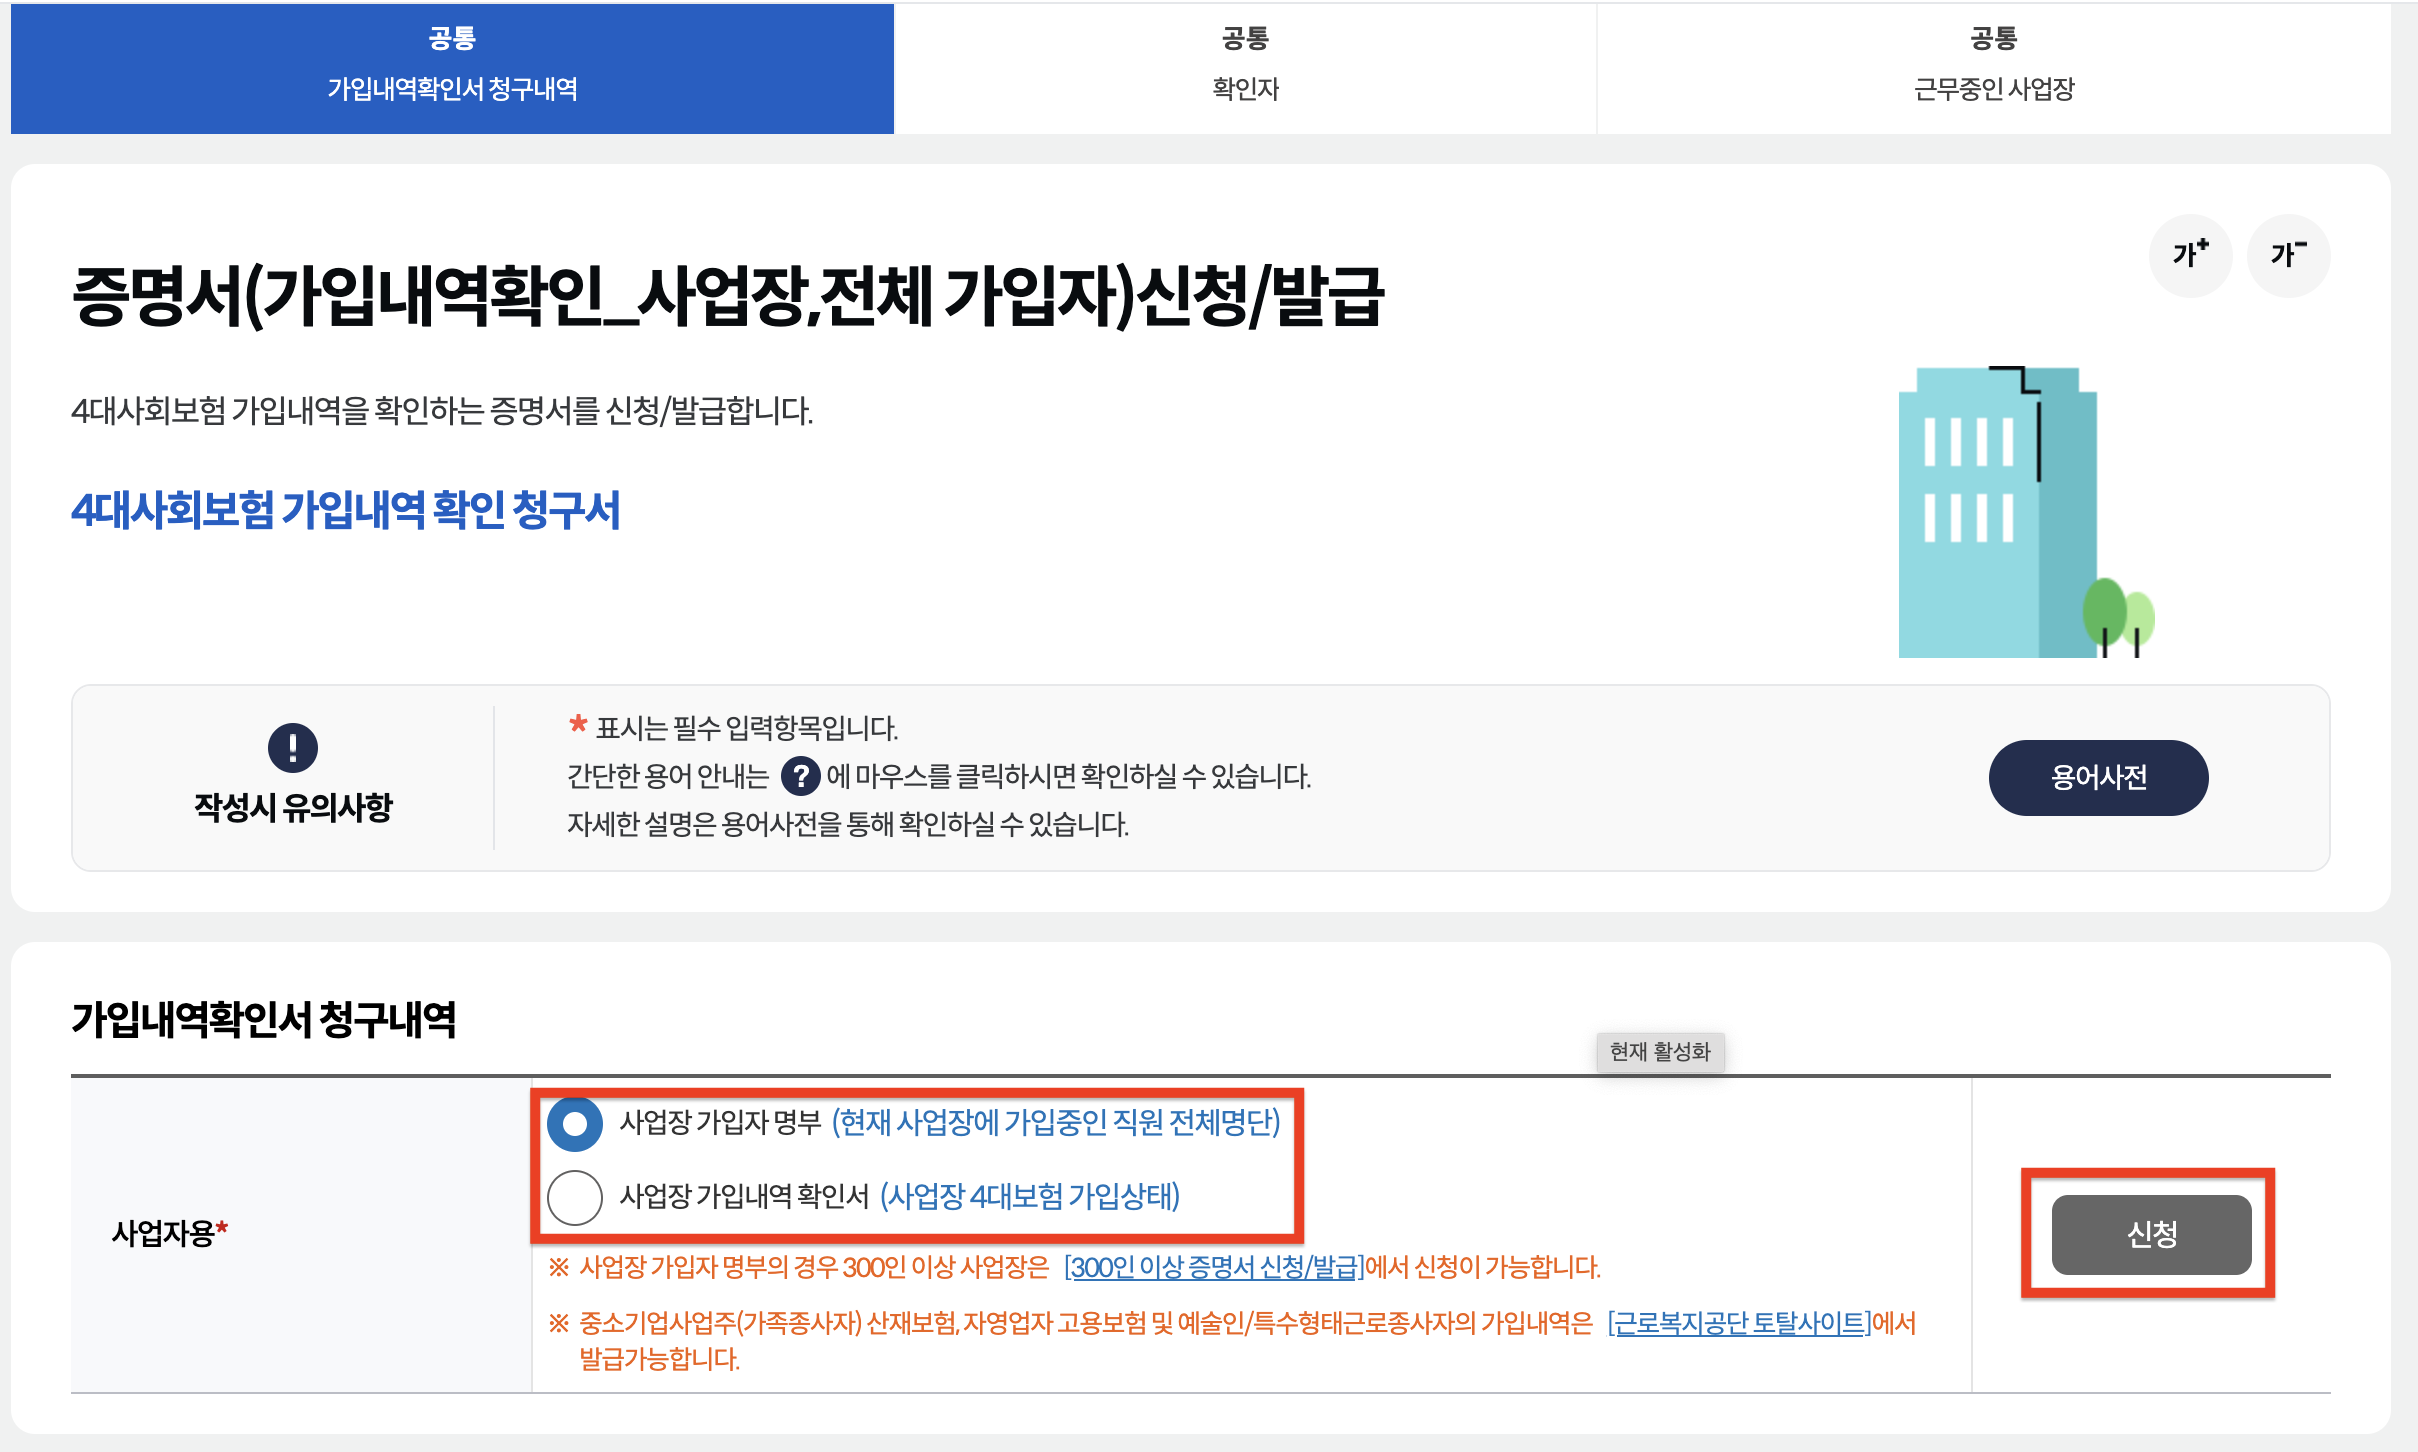Select 사업장 가입내역 확인서 radio button
The height and width of the screenshot is (1452, 2418).
pos(575,1197)
